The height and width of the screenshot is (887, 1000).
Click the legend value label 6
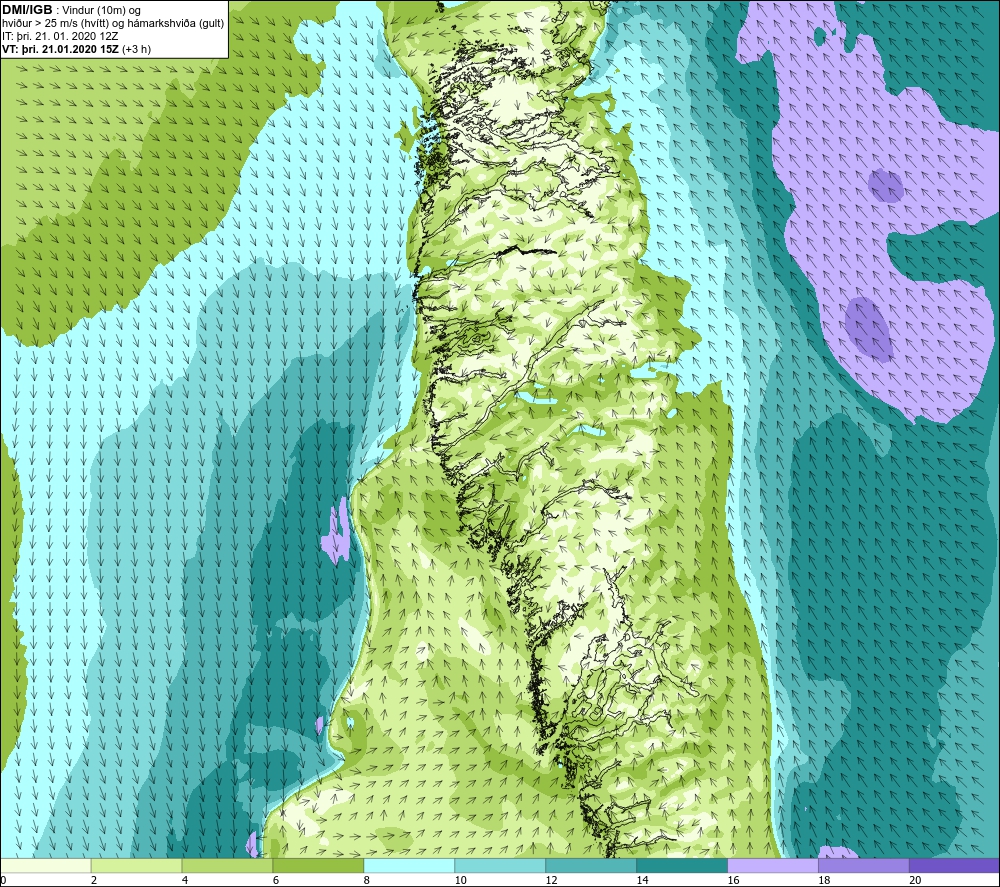coord(276,880)
